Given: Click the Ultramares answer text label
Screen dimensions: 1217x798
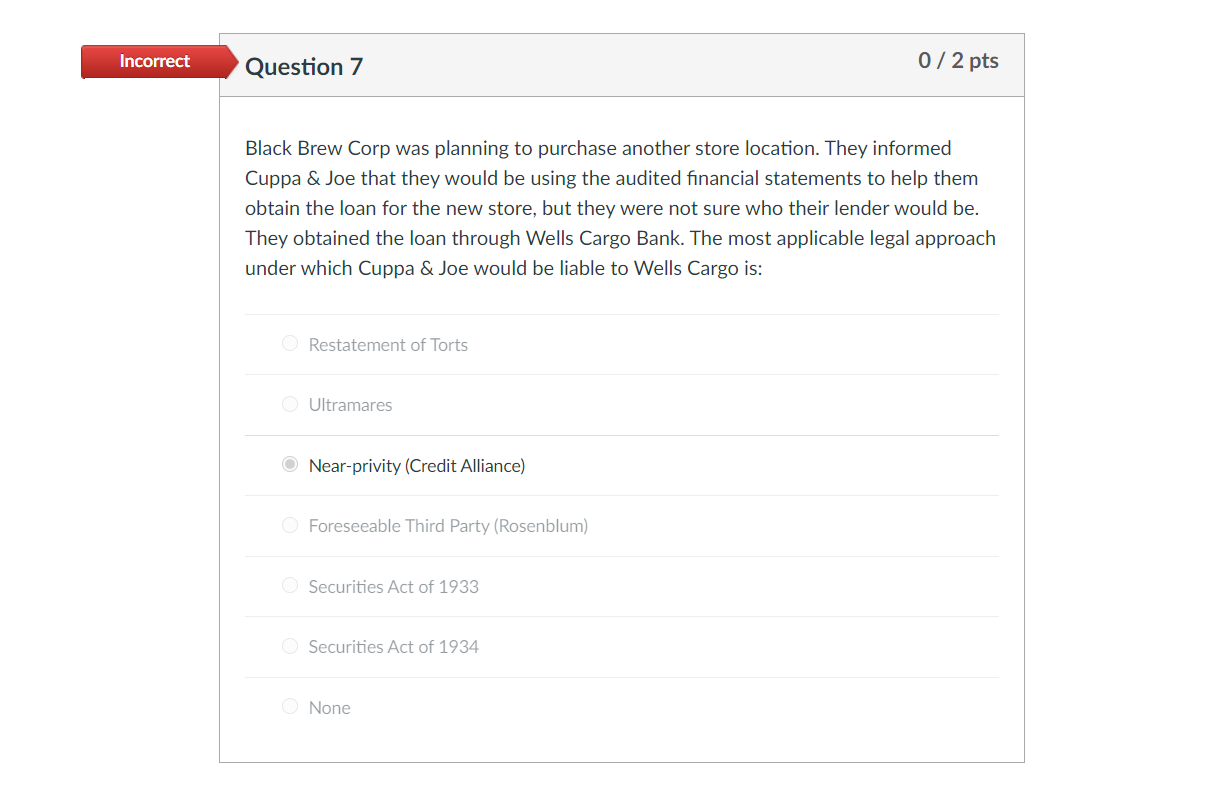Looking at the screenshot, I should click(350, 404).
